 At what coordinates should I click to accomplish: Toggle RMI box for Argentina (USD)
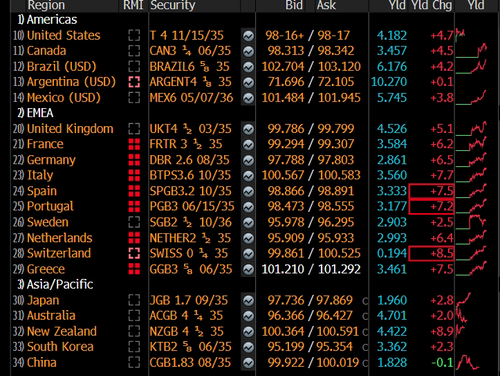pyautogui.click(x=134, y=82)
